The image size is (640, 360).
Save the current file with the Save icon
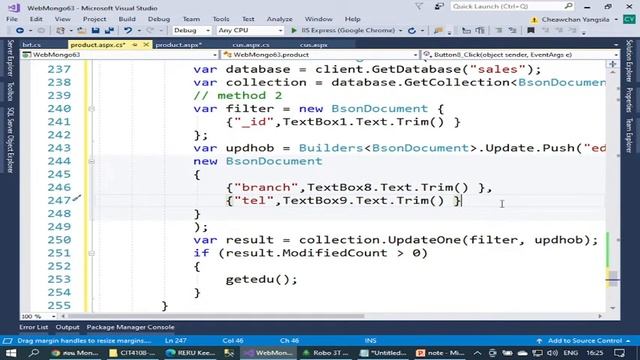tap(96, 31)
